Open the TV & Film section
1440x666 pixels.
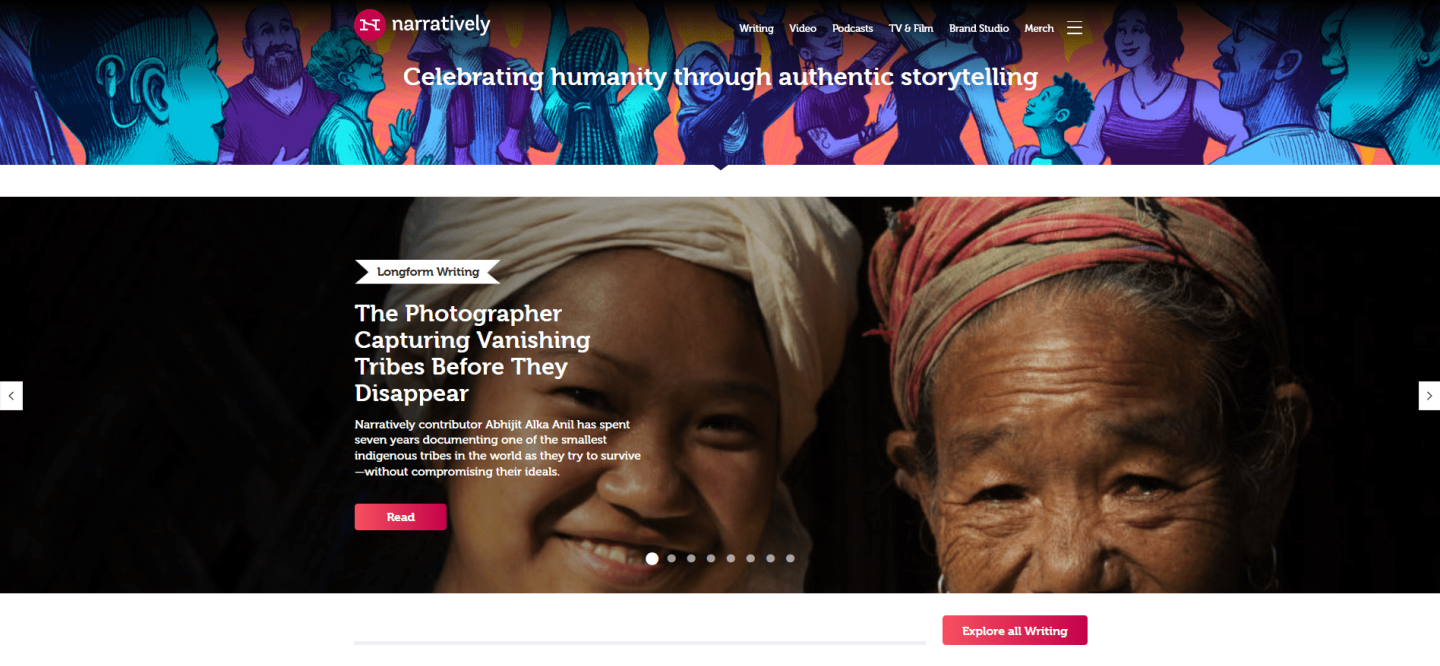pos(911,28)
